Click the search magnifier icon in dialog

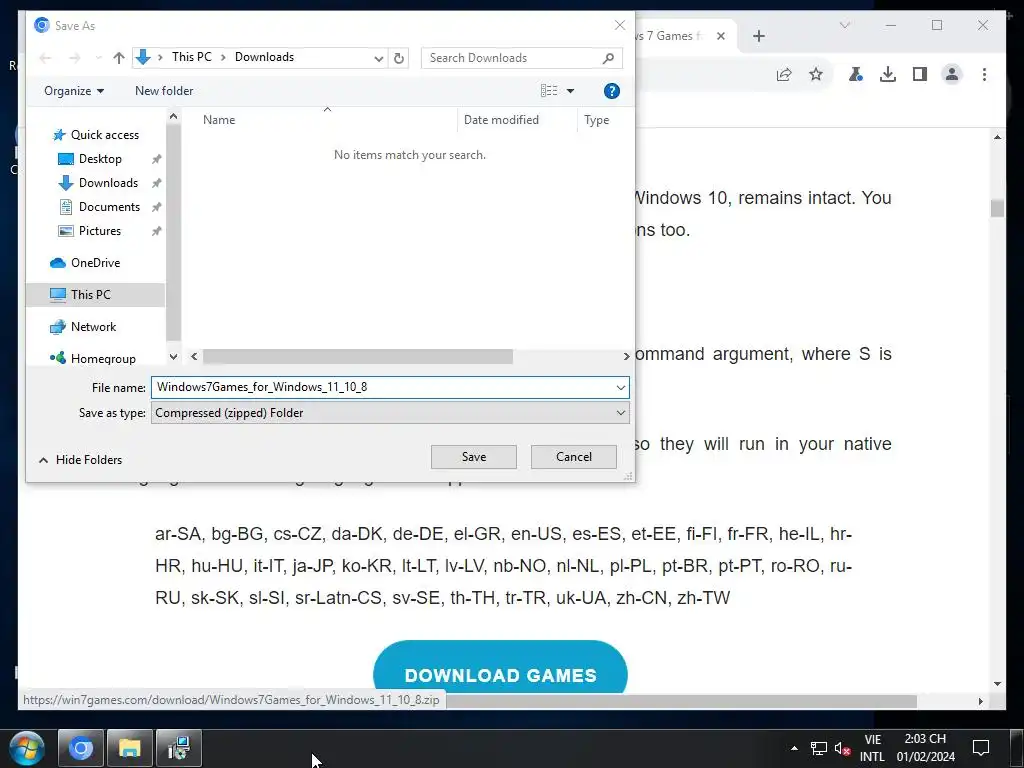click(x=608, y=58)
